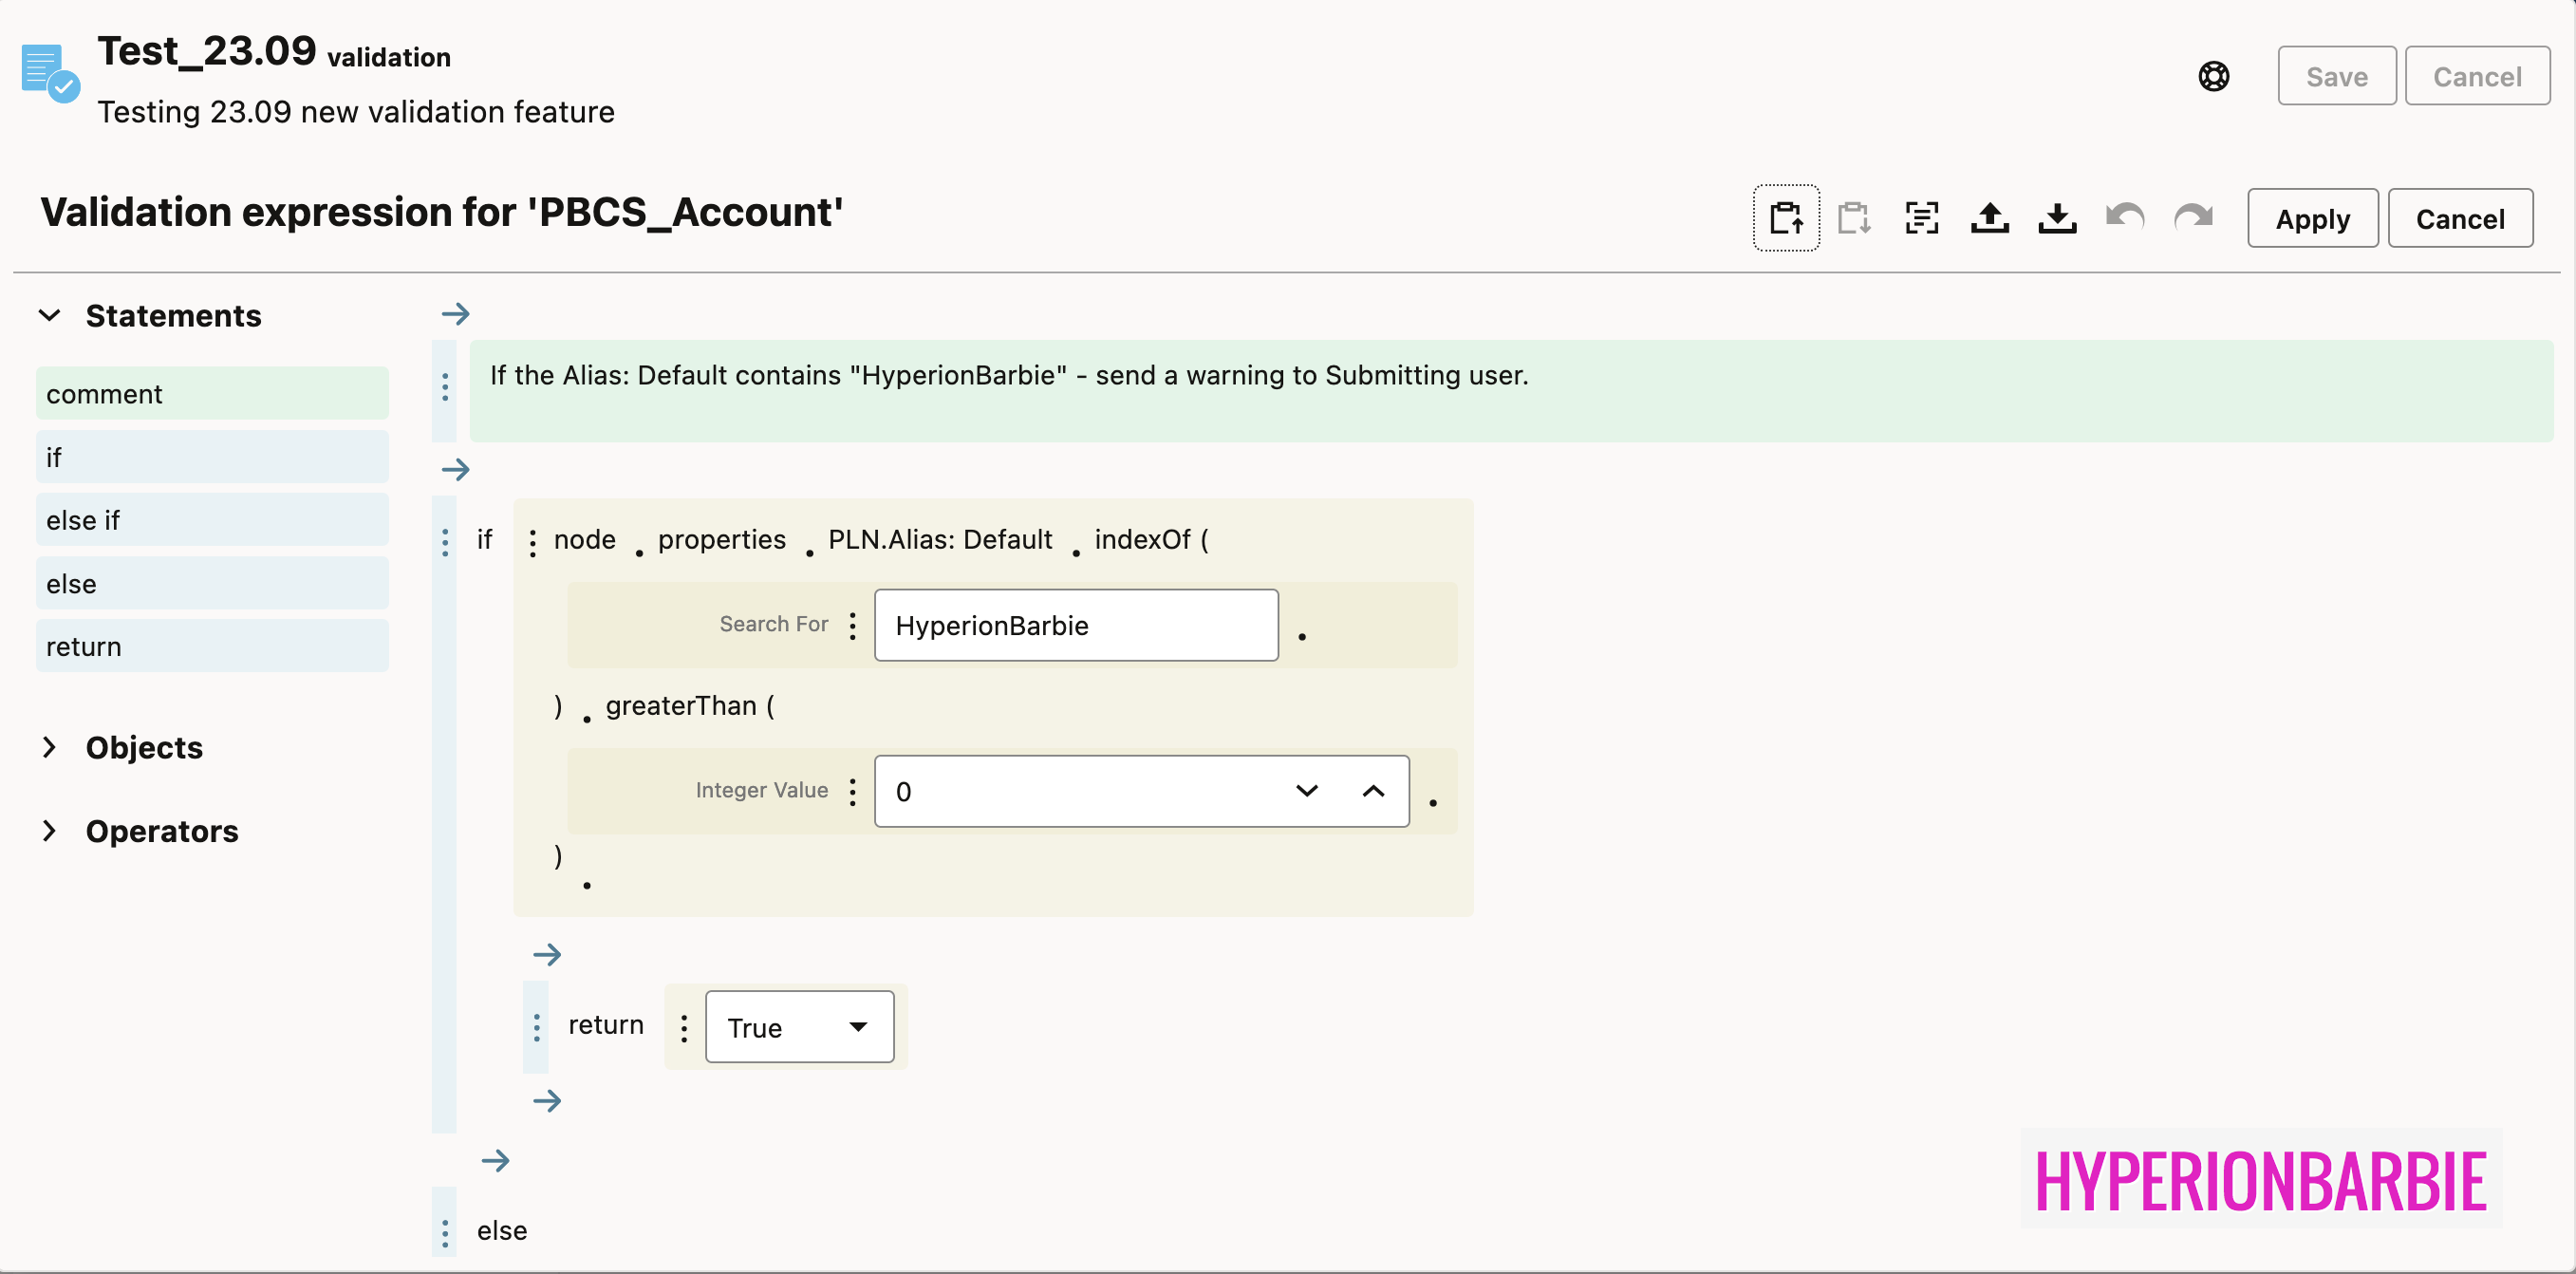This screenshot has width=2576, height=1274.
Task: Open the return value True dropdown
Action: click(x=799, y=1027)
